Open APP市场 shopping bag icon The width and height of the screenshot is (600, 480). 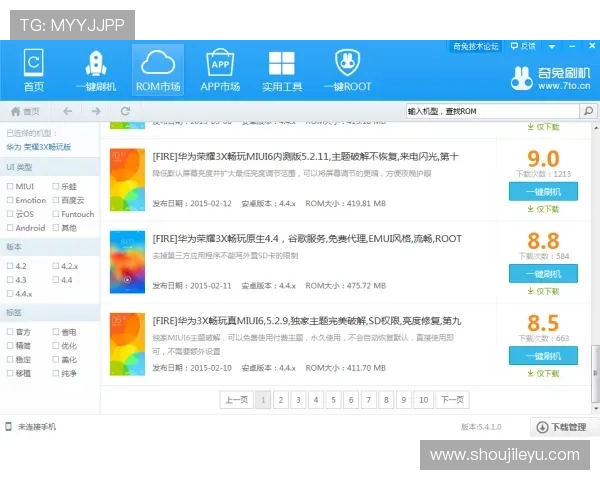click(220, 70)
